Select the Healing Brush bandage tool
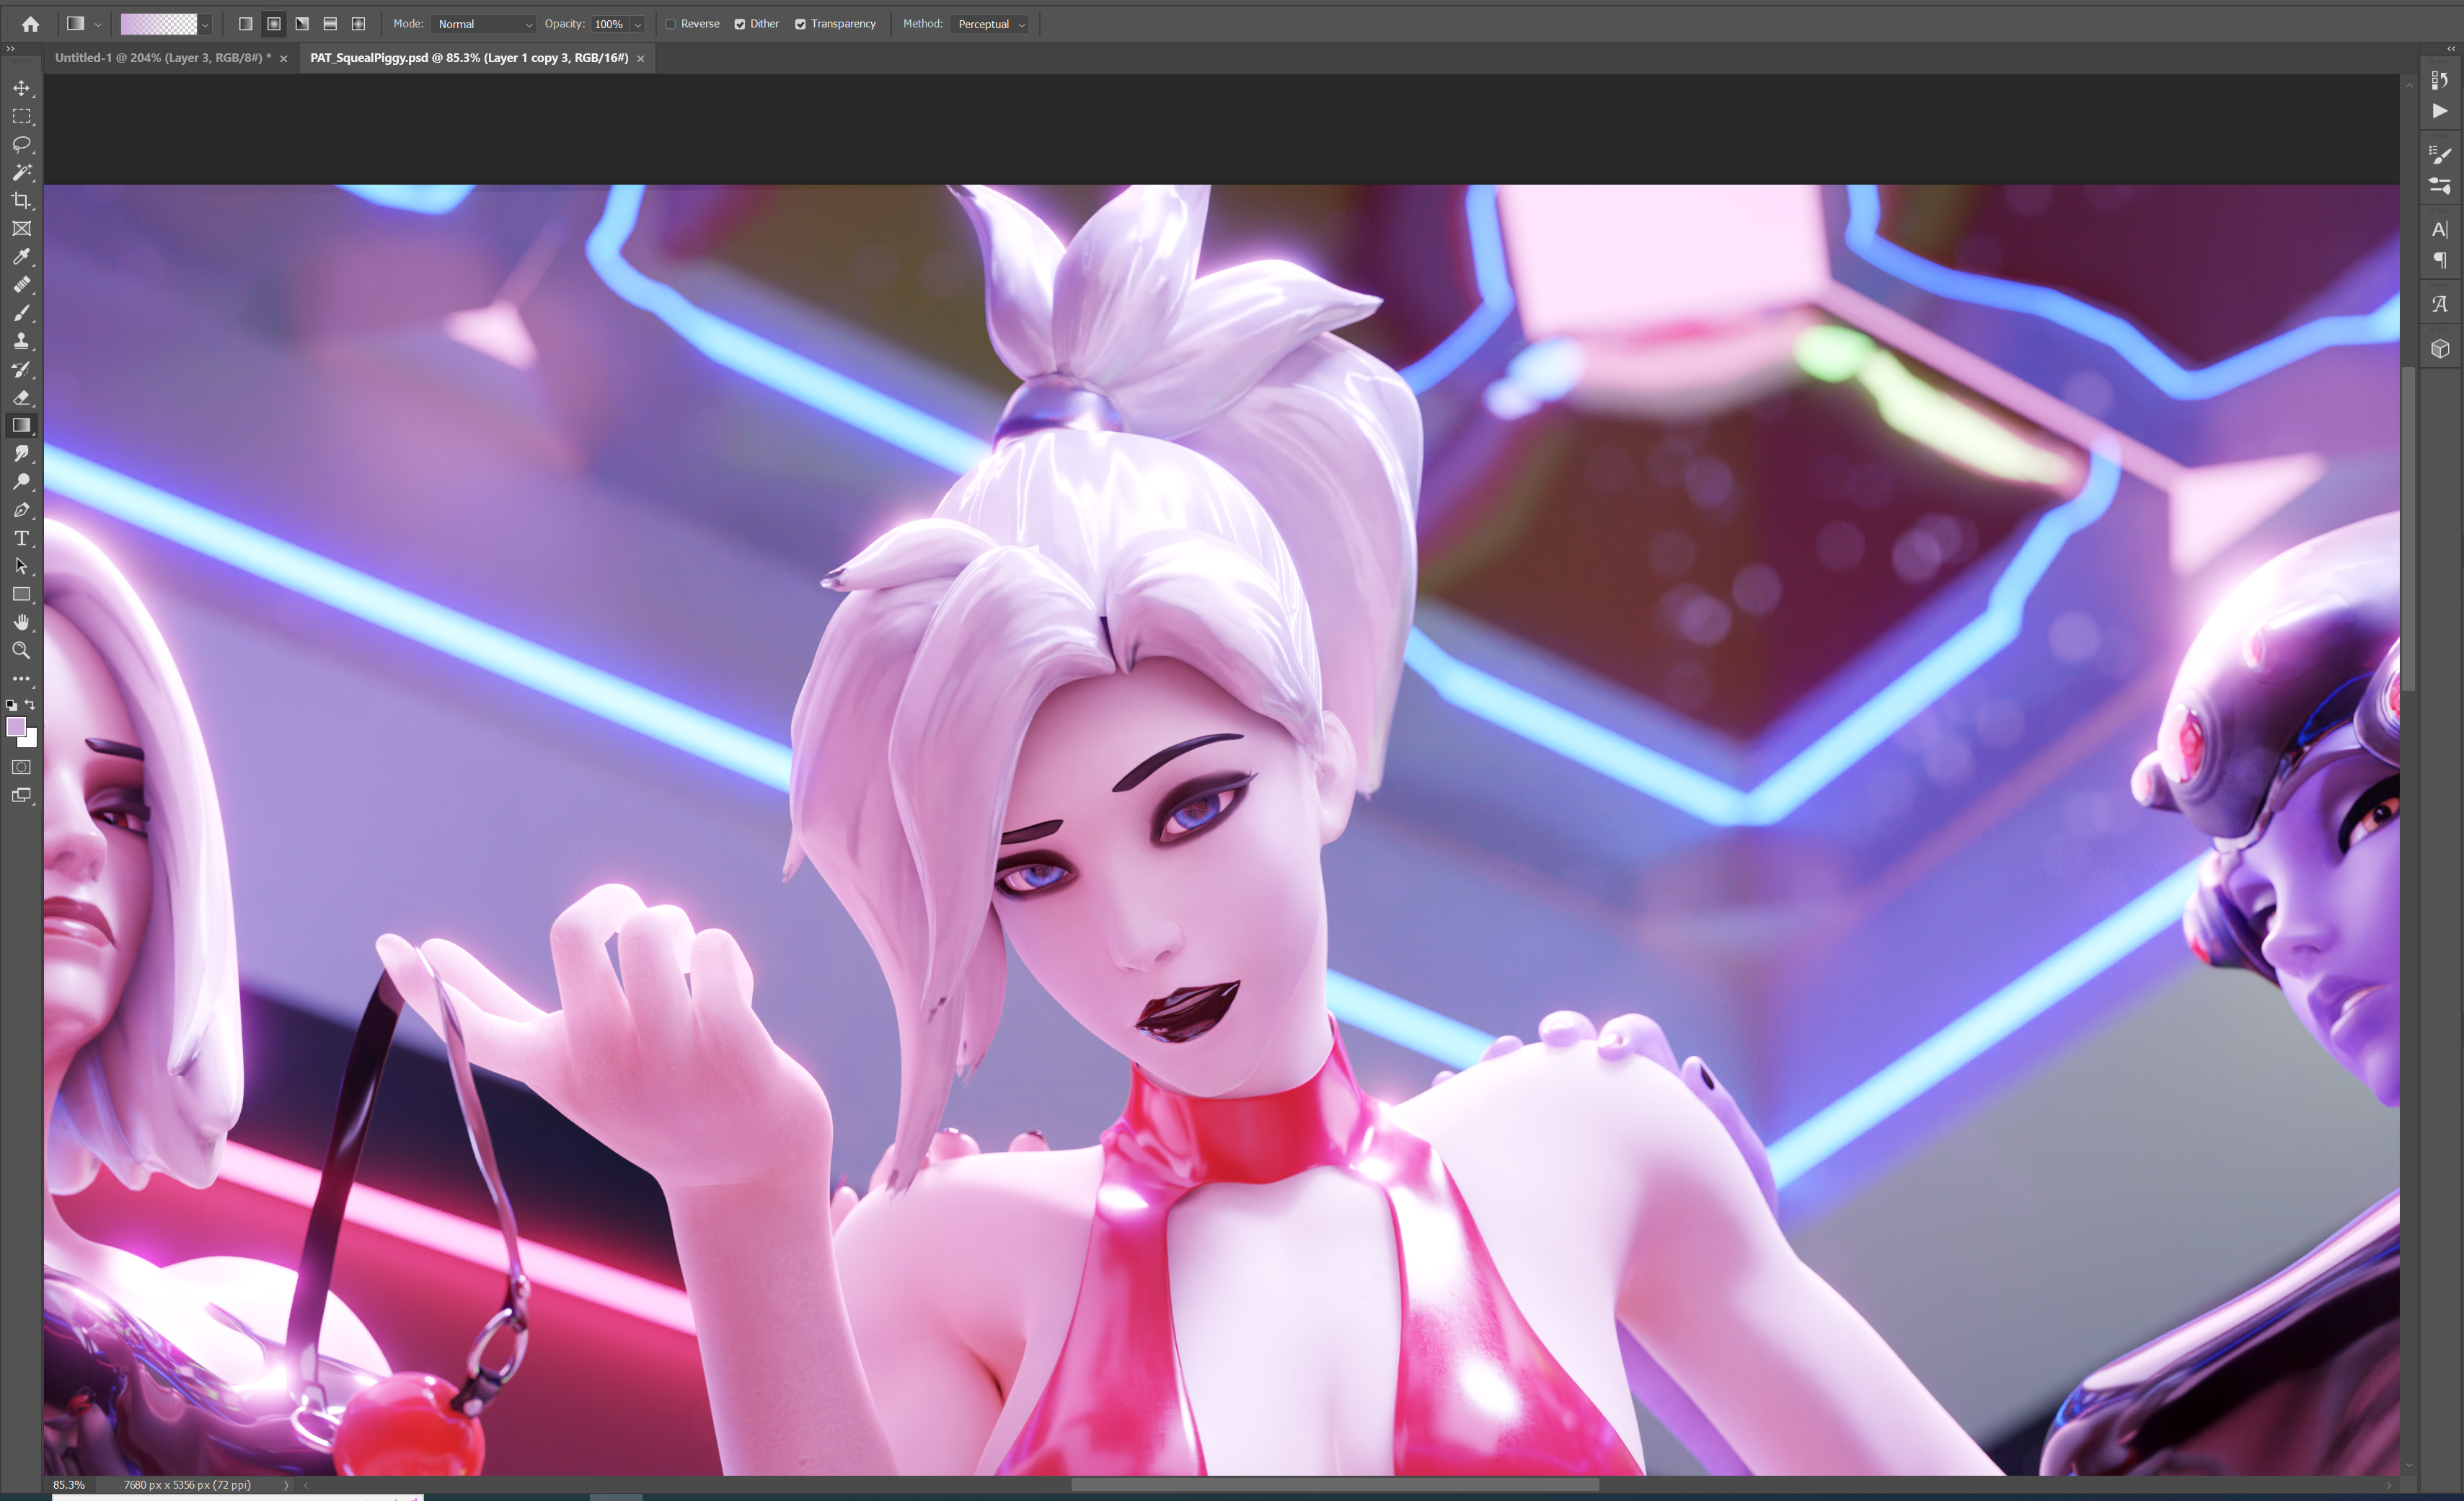Image resolution: width=2464 pixels, height=1501 pixels. pyautogui.click(x=21, y=285)
